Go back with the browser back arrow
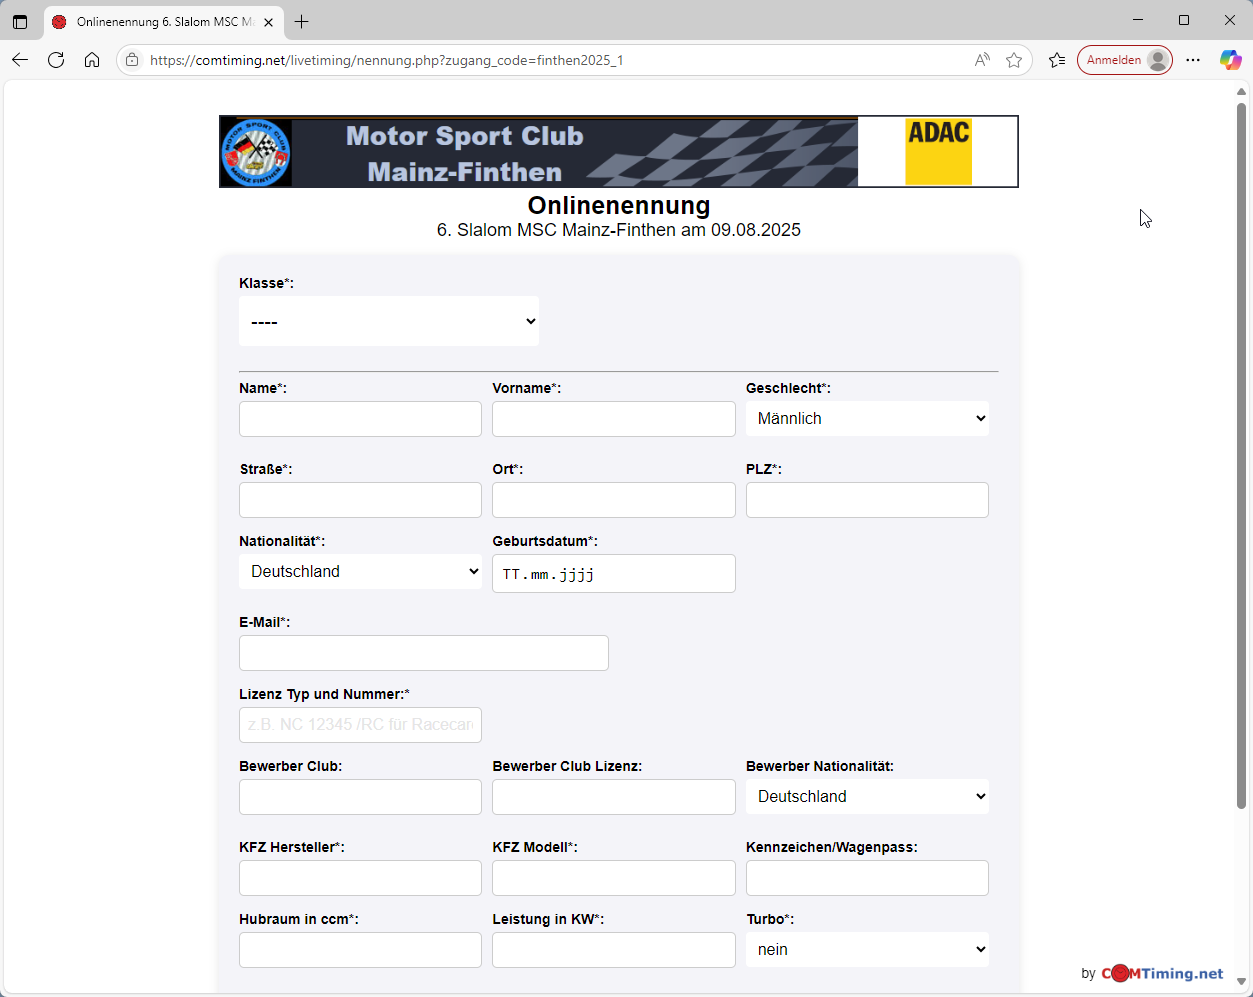This screenshot has height=997, width=1253. pyautogui.click(x=20, y=60)
